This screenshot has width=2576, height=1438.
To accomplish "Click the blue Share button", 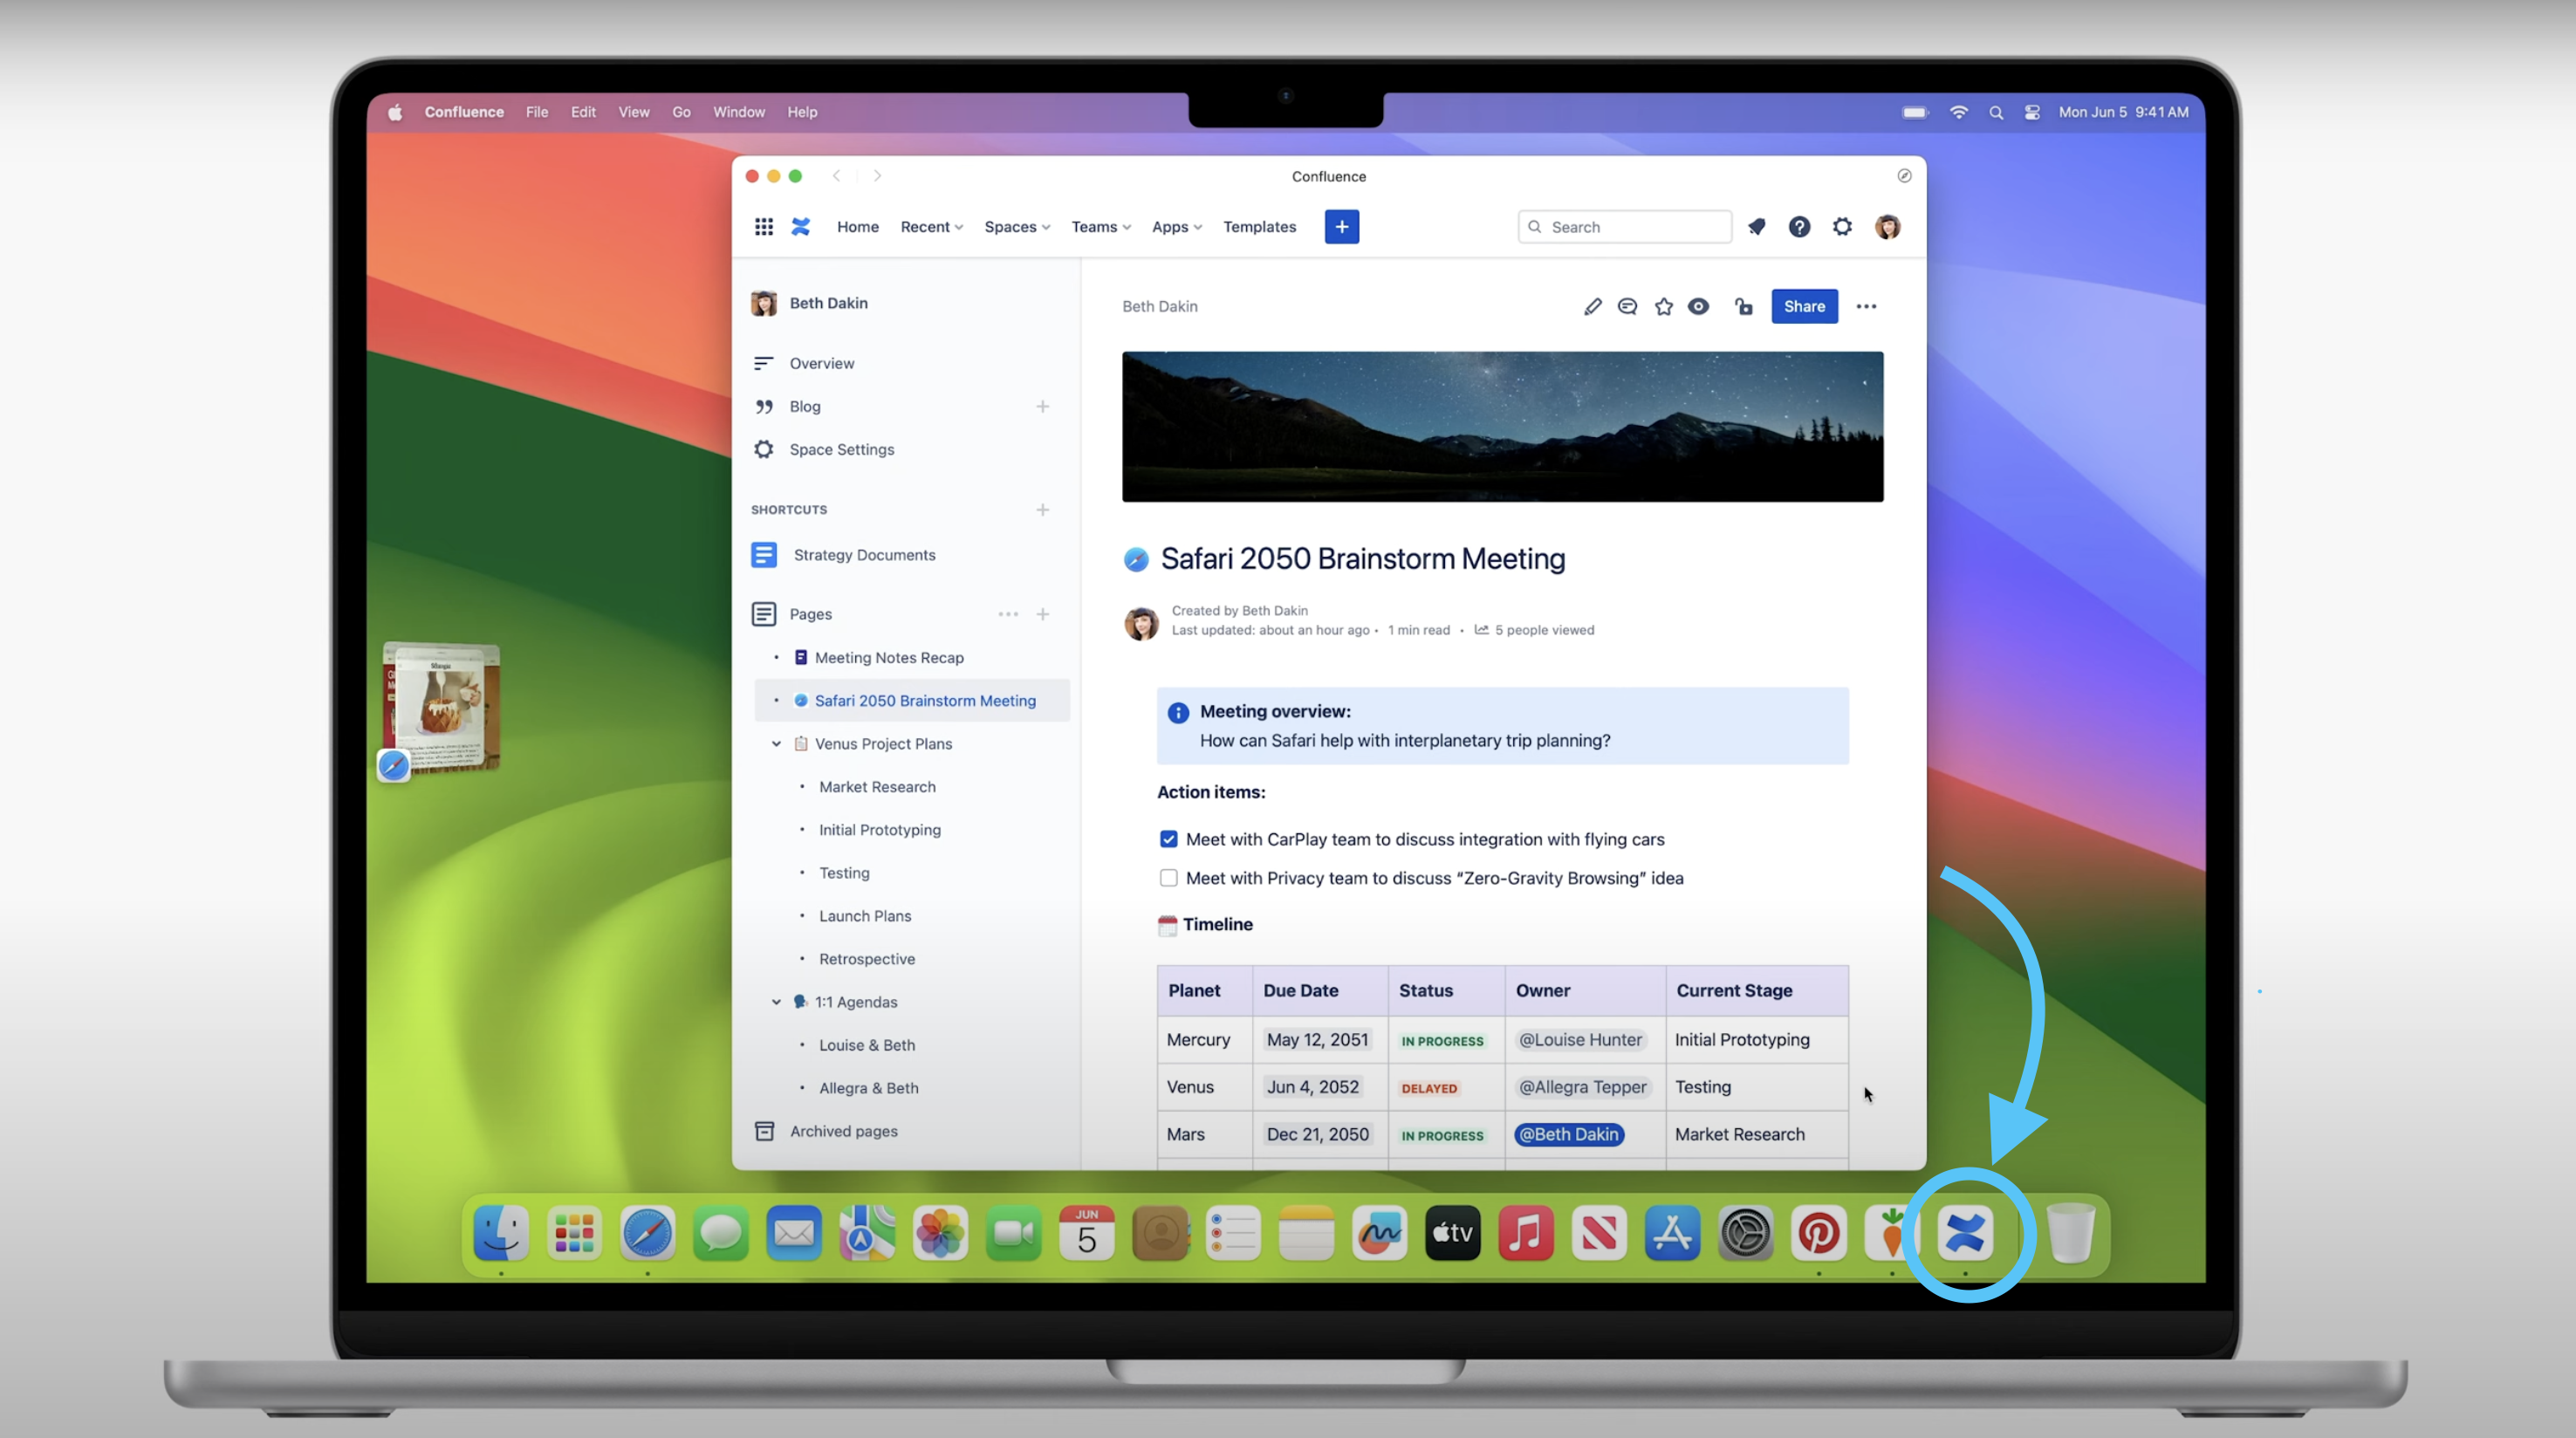I will [x=1804, y=307].
